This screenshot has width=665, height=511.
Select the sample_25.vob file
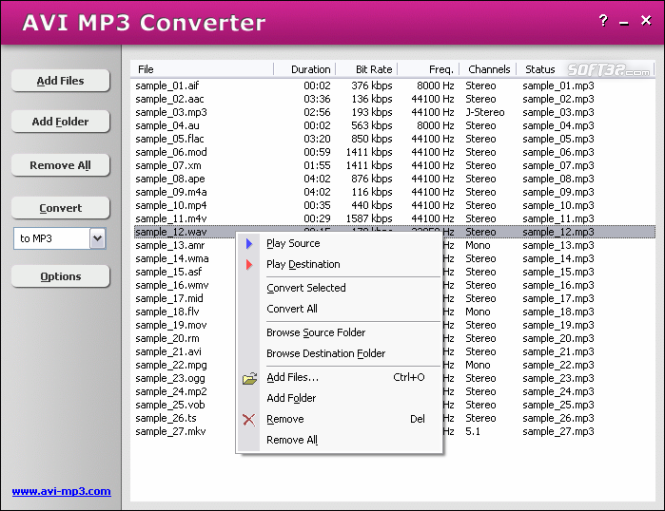point(170,405)
